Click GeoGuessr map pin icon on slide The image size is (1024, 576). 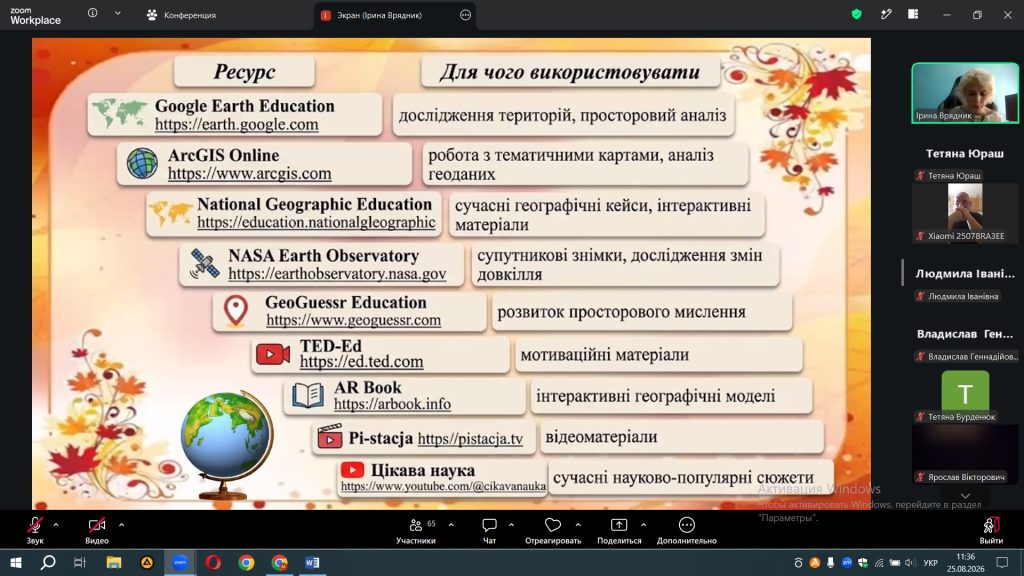236,310
